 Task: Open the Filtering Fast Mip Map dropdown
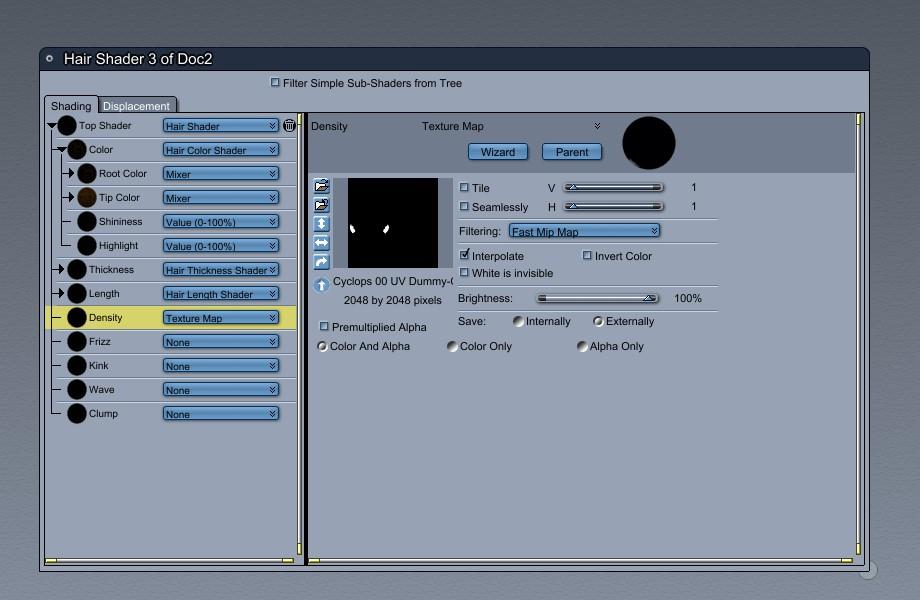click(584, 231)
